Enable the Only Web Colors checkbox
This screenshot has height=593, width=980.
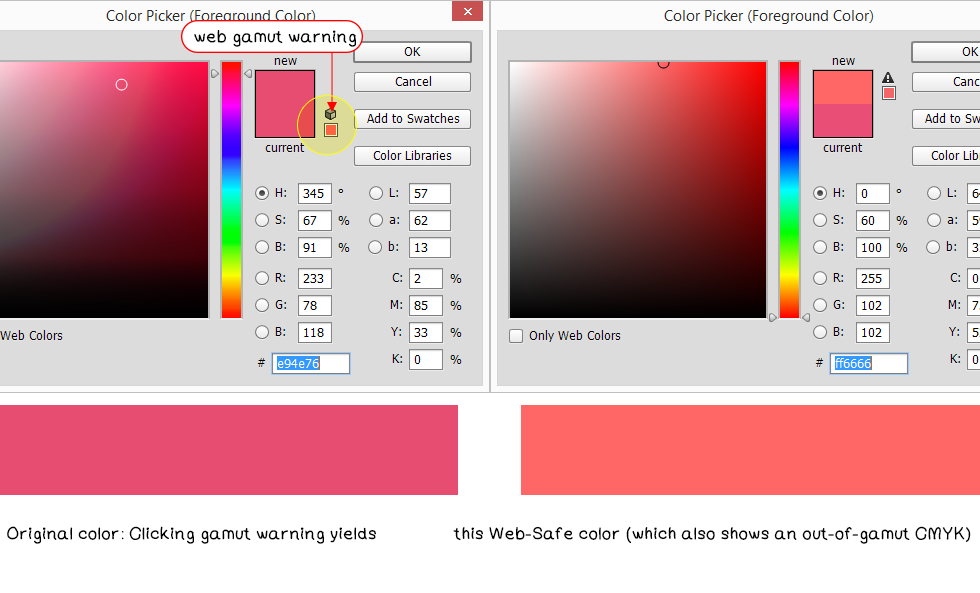pyautogui.click(x=516, y=336)
